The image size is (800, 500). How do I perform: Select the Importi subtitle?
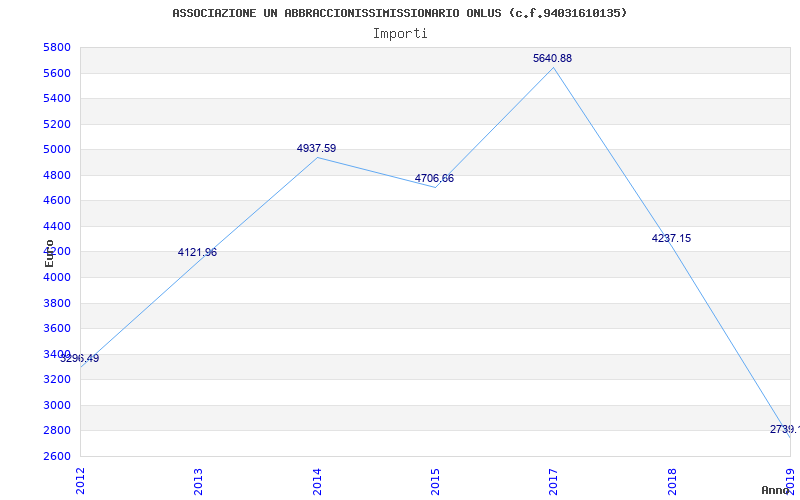pyautogui.click(x=400, y=34)
